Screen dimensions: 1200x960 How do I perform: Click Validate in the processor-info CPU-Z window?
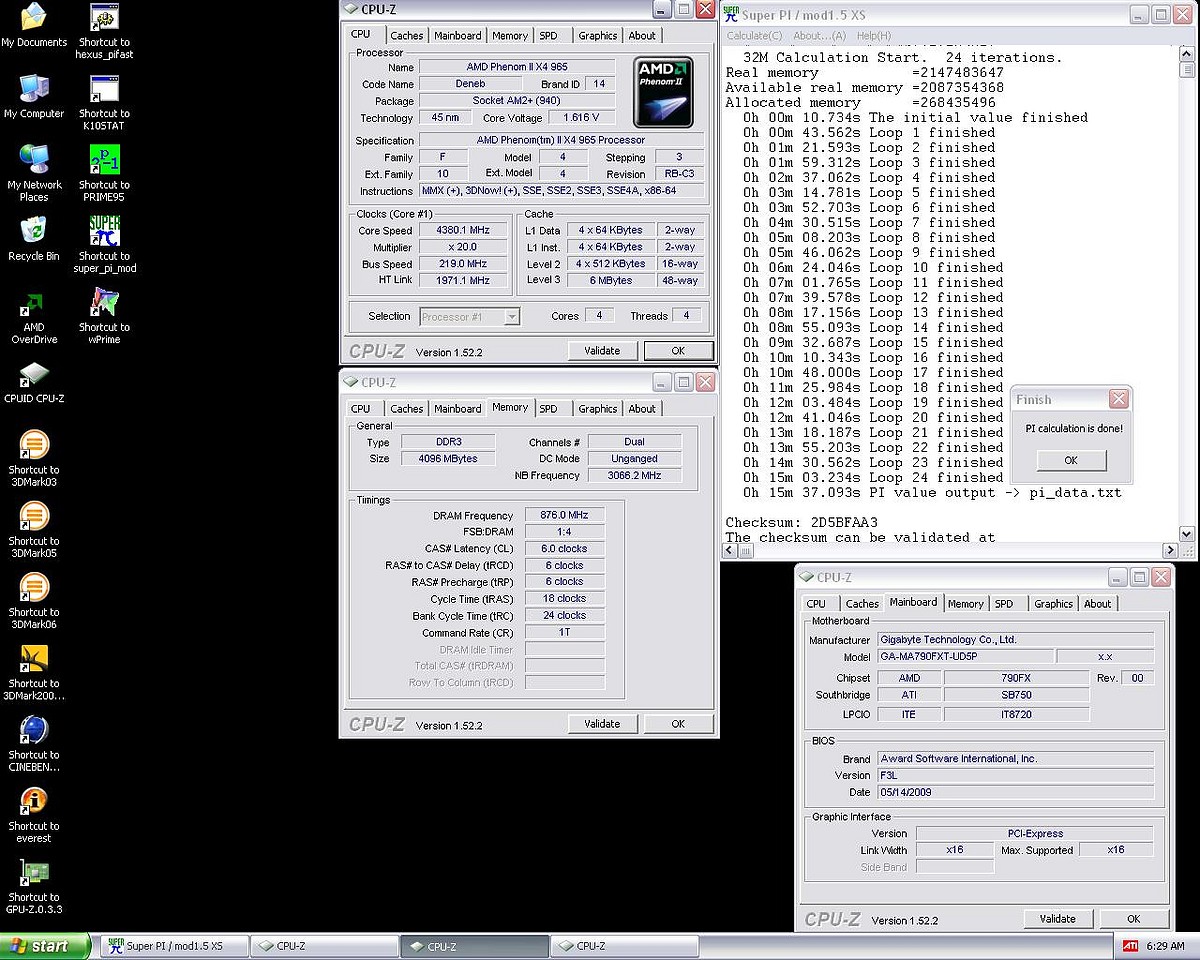(x=602, y=351)
